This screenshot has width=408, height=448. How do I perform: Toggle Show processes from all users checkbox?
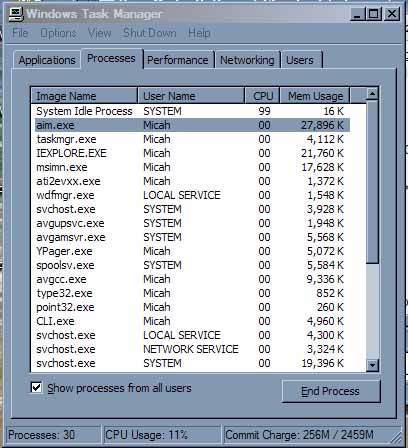pos(36,388)
